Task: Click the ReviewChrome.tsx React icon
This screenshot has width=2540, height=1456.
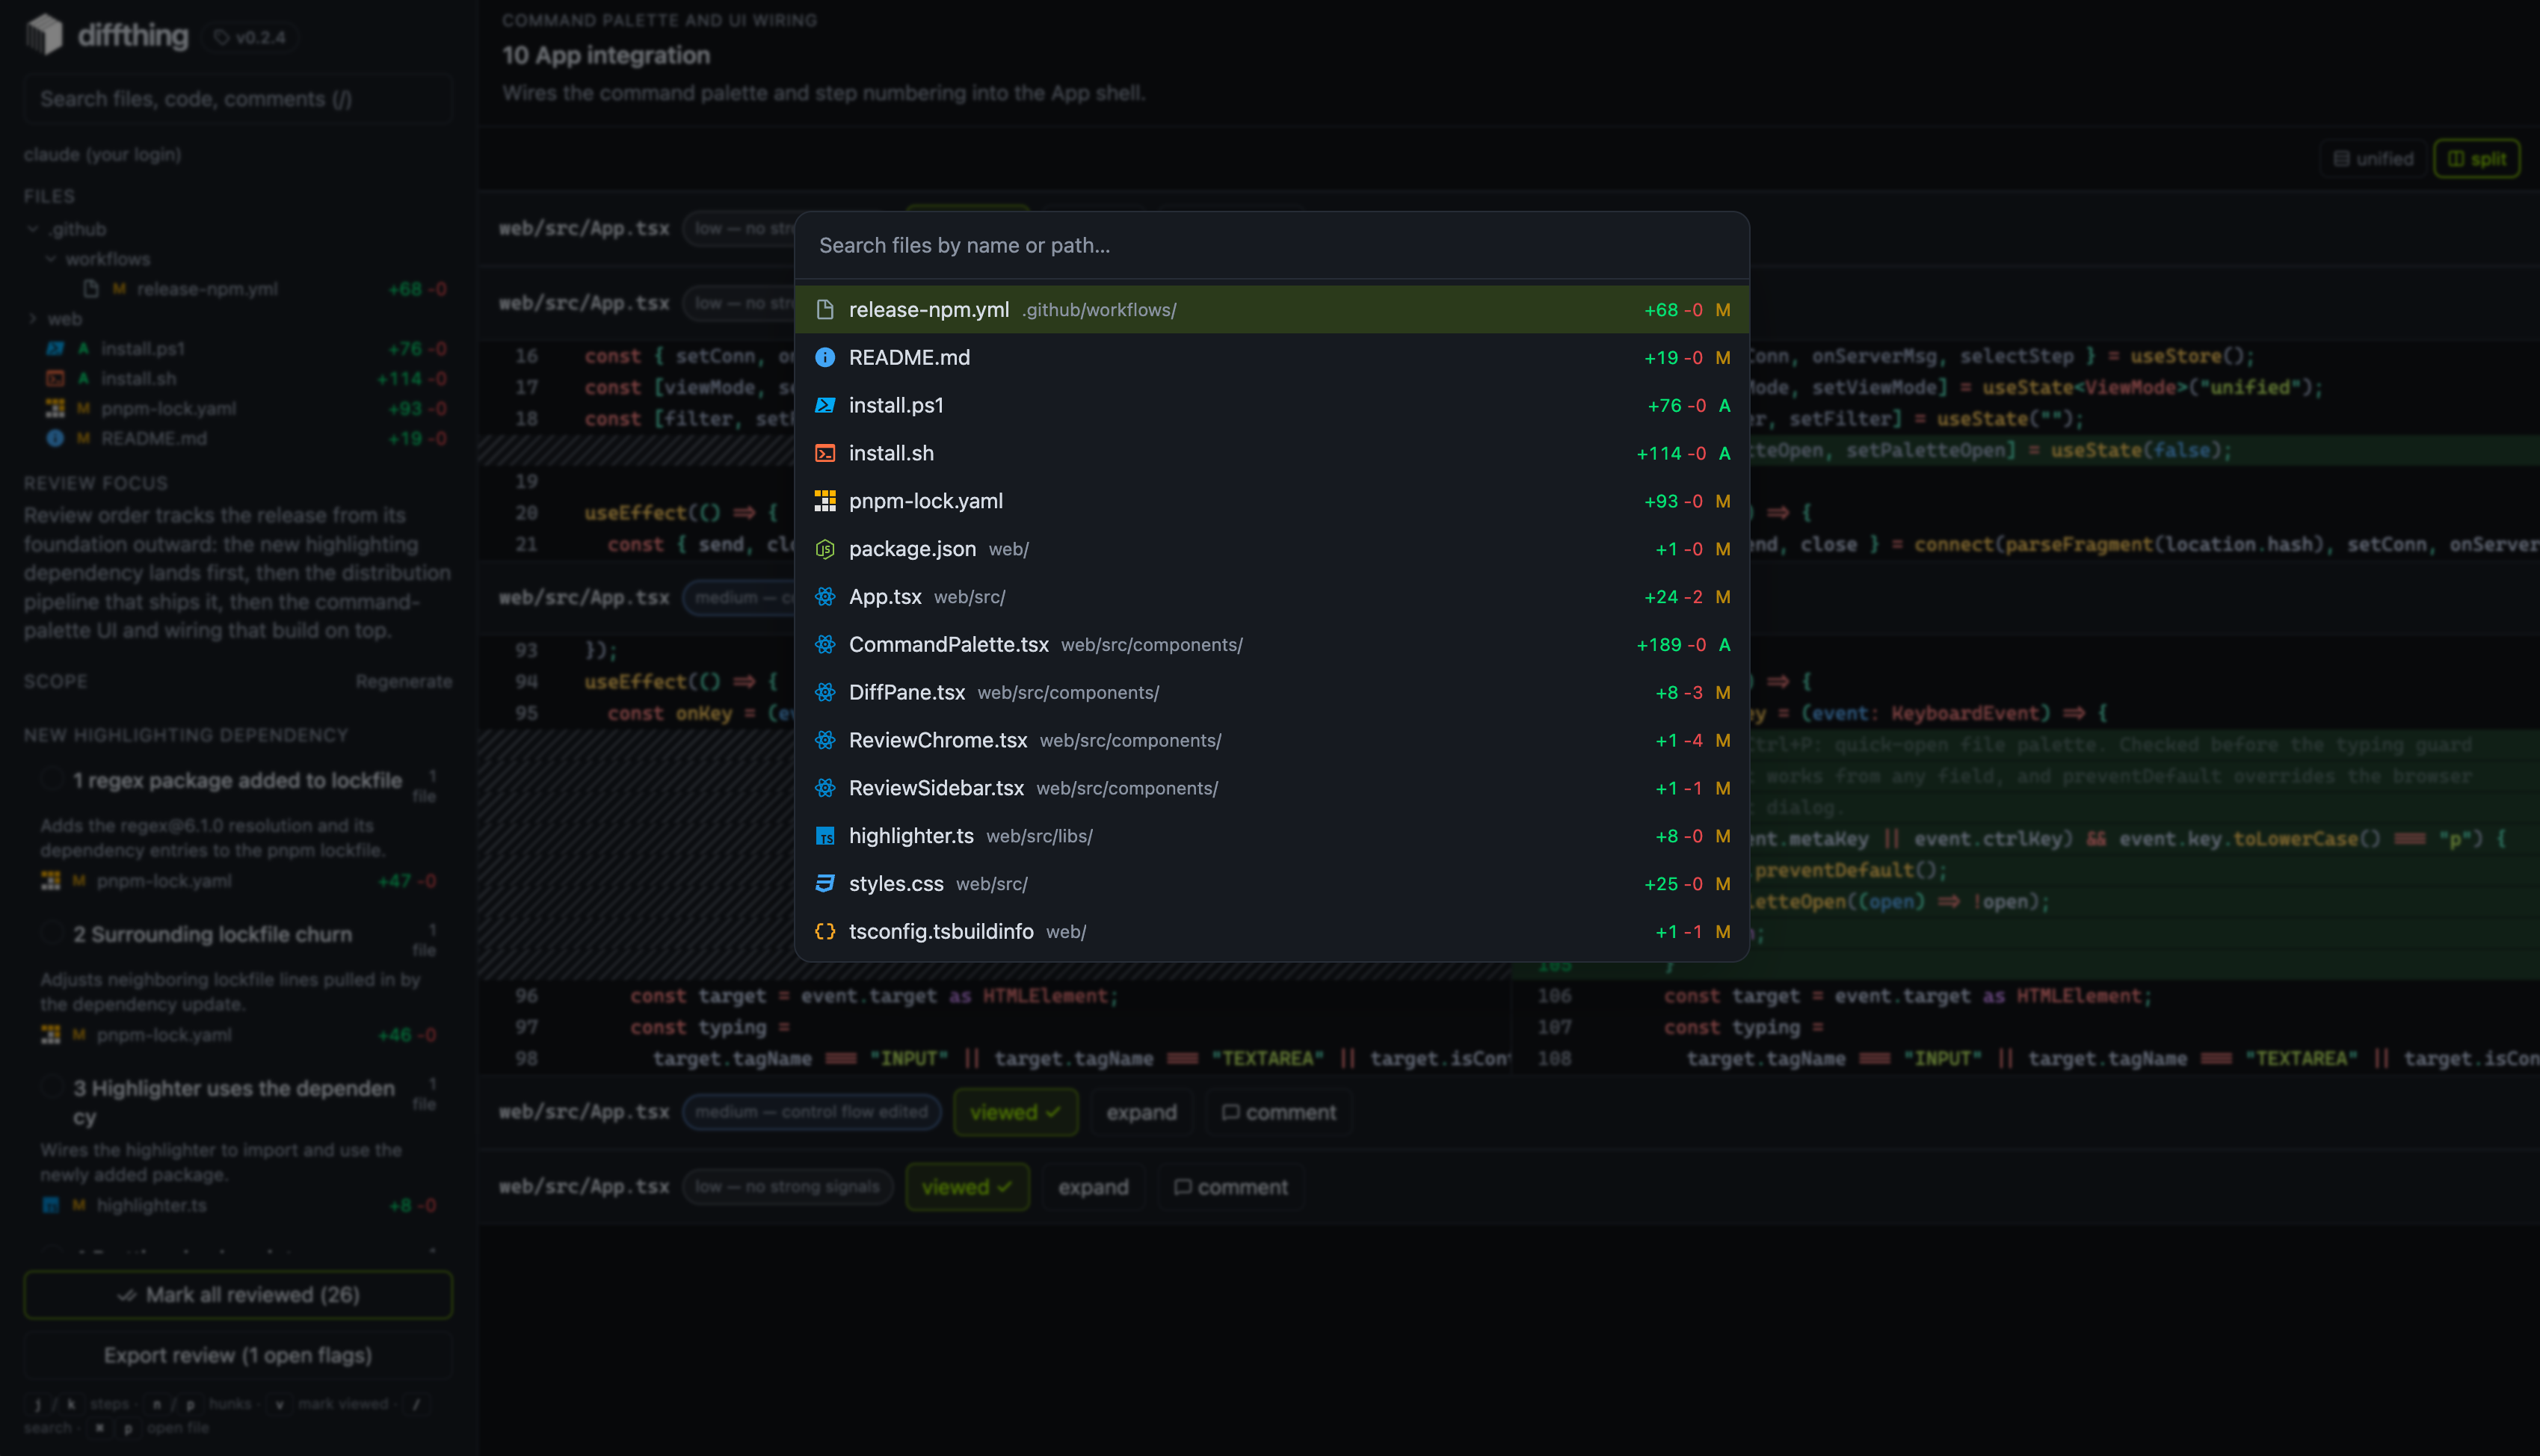Action: point(824,741)
